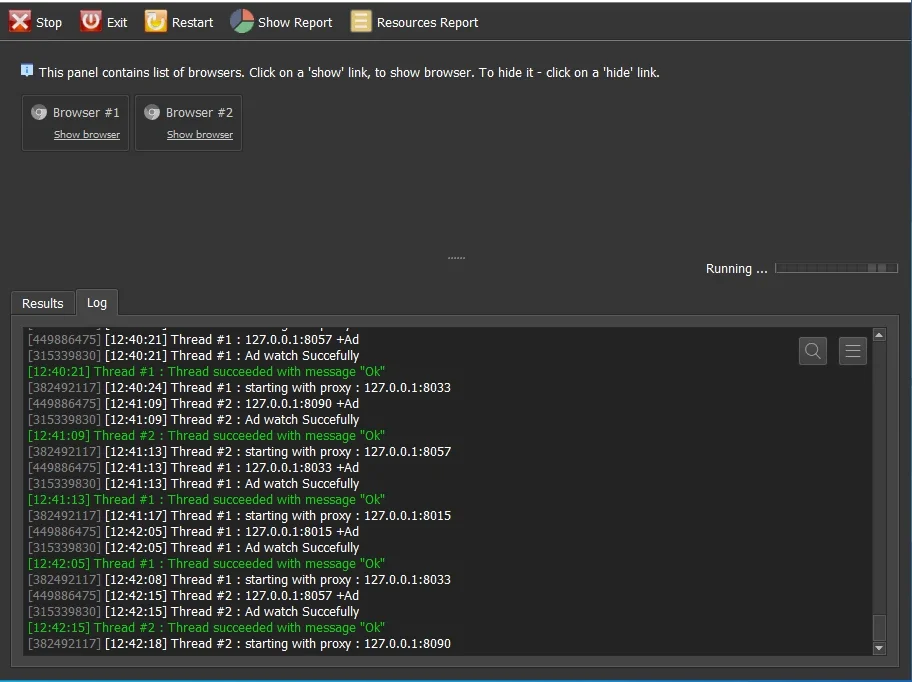The width and height of the screenshot is (912, 682).
Task: Click log line '[12:42:18] starting with proxy : 127.0.0.1:8090'
Action: pyautogui.click(x=239, y=644)
